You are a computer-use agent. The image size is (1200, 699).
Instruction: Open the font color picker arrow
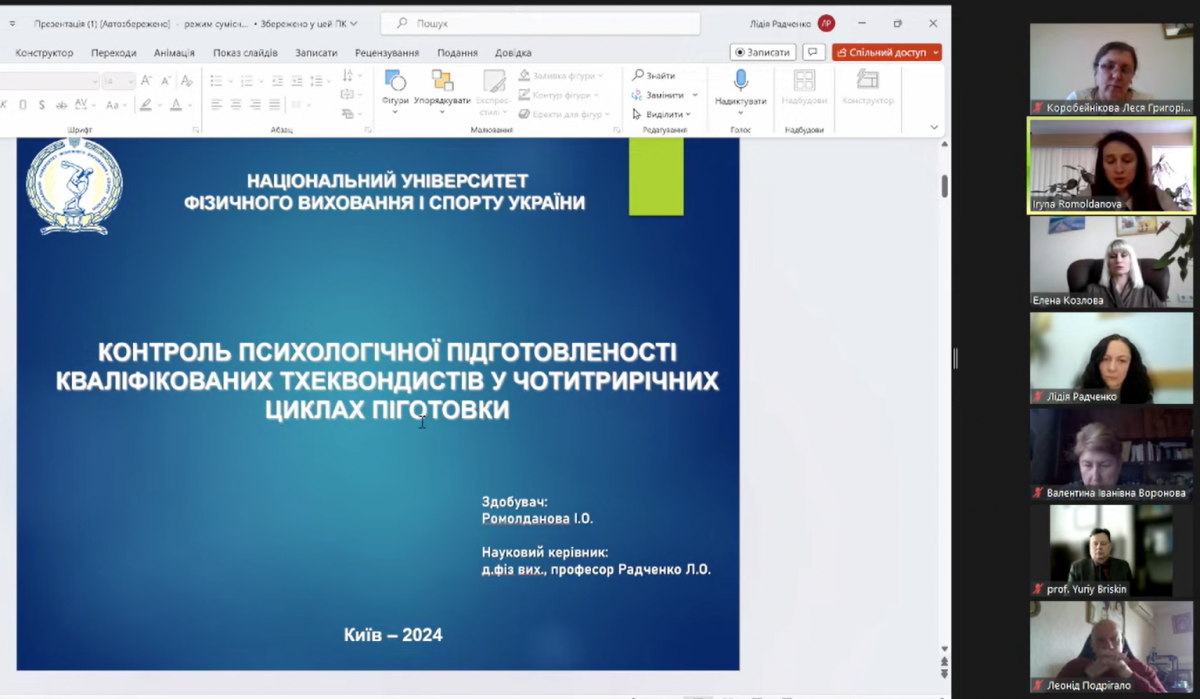click(191, 105)
